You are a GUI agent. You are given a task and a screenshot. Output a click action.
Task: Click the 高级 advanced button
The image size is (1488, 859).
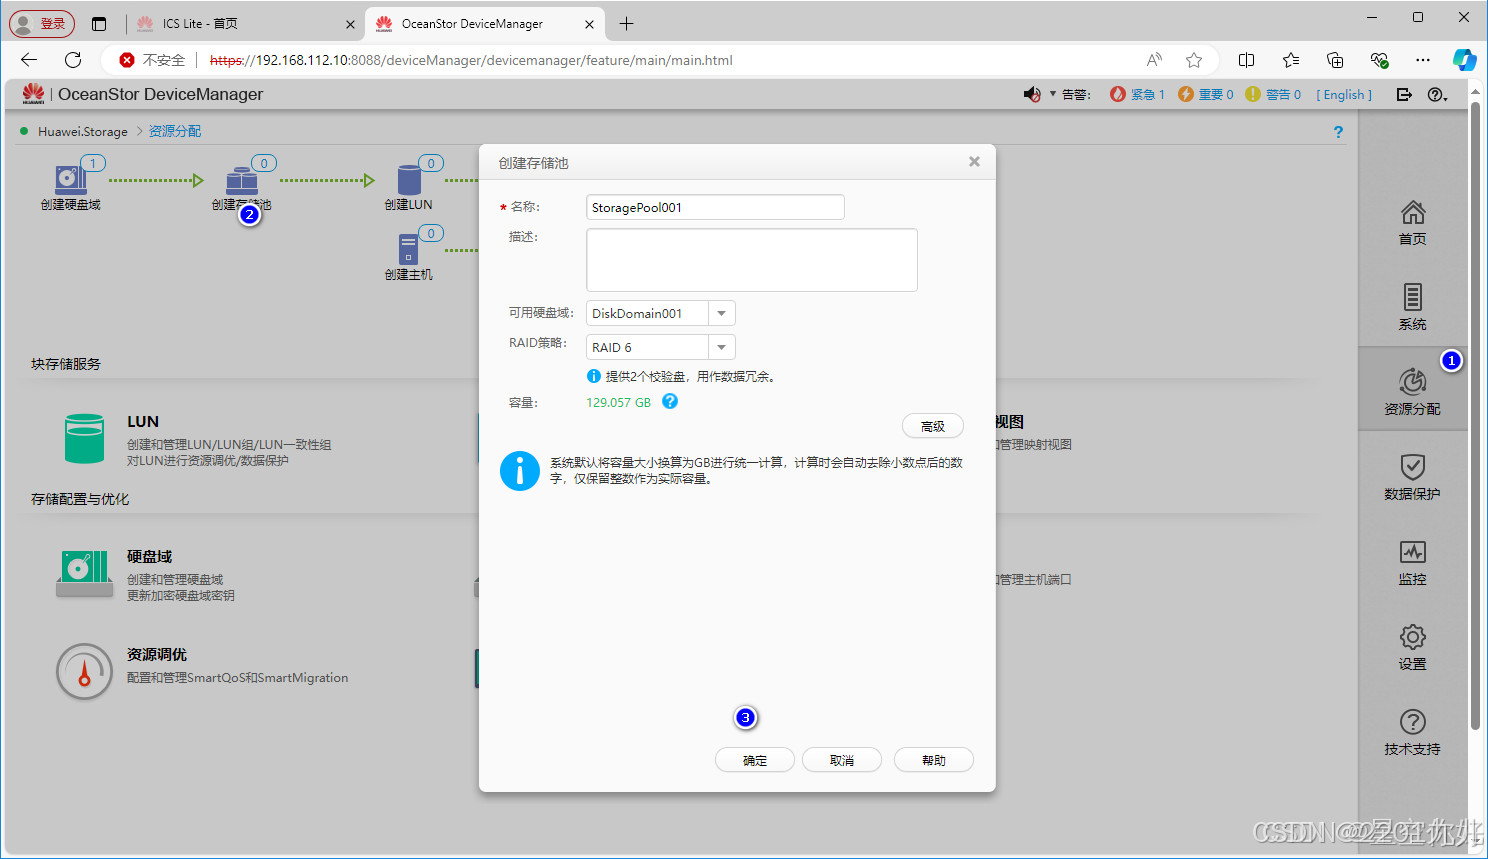coord(933,426)
